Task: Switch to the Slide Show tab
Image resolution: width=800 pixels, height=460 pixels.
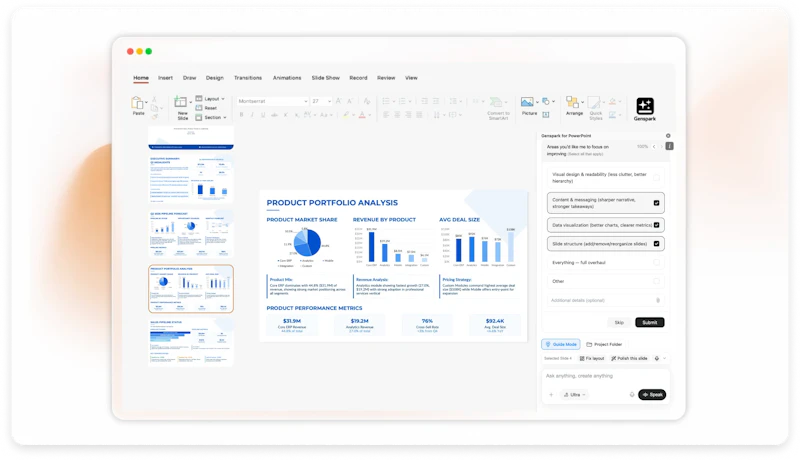Action: (326, 78)
